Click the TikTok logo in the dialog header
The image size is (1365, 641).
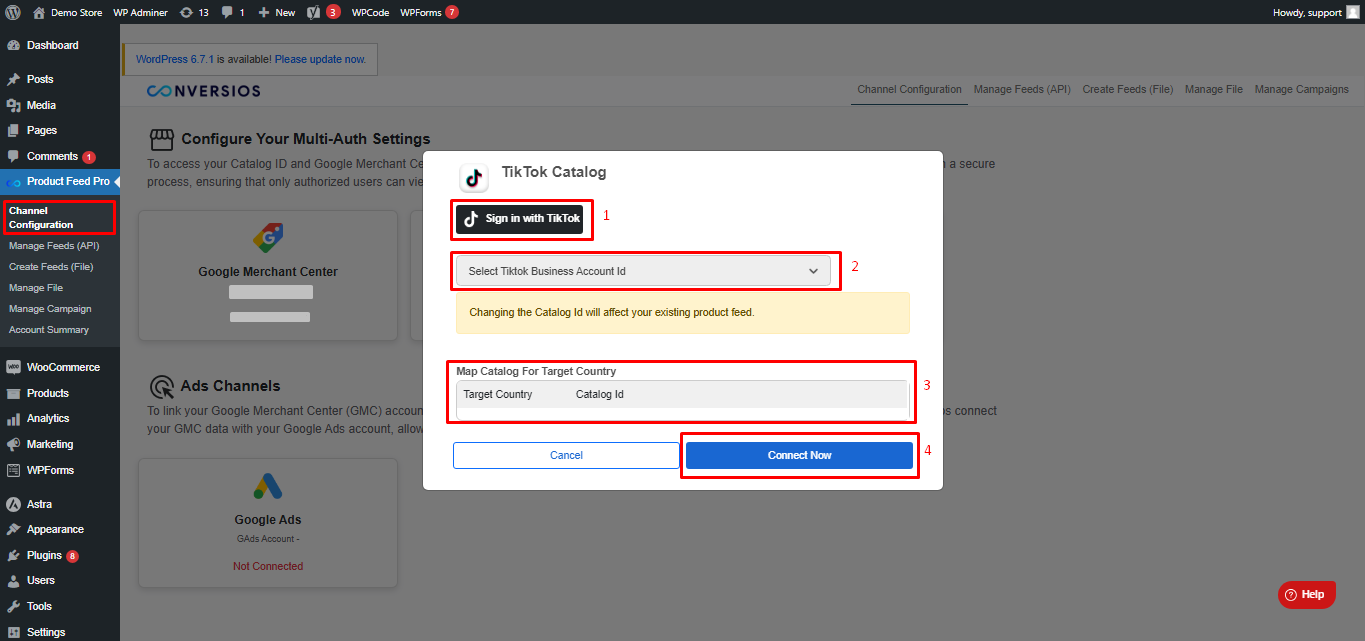coord(474,178)
